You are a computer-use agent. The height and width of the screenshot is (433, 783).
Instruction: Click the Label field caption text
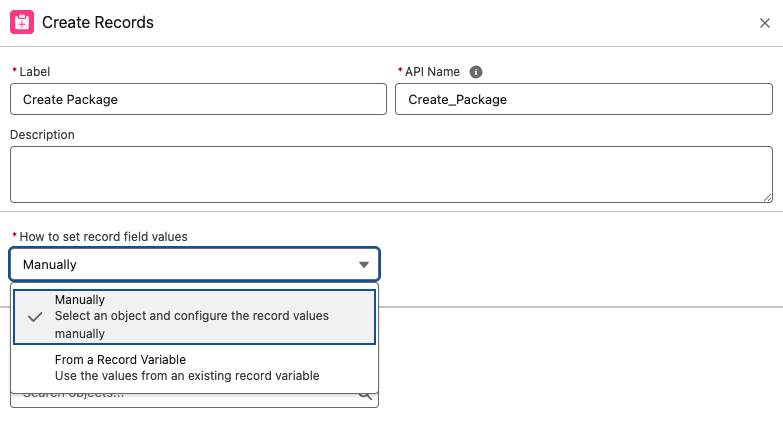[34, 72]
